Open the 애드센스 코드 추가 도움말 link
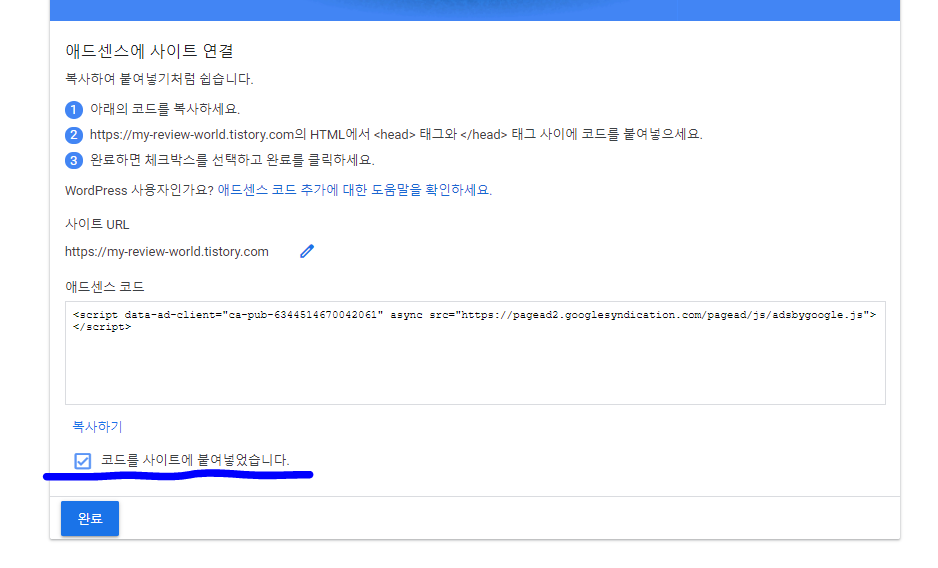The width and height of the screenshot is (938, 568). tap(354, 190)
